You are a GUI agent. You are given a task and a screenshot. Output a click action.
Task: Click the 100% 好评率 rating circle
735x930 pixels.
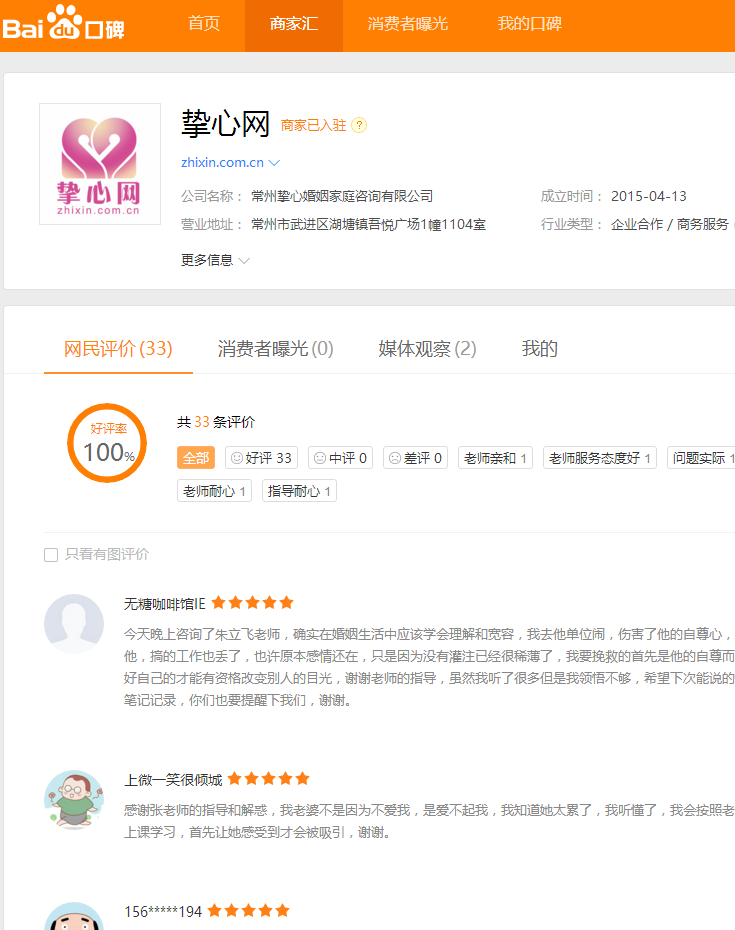[x=108, y=443]
